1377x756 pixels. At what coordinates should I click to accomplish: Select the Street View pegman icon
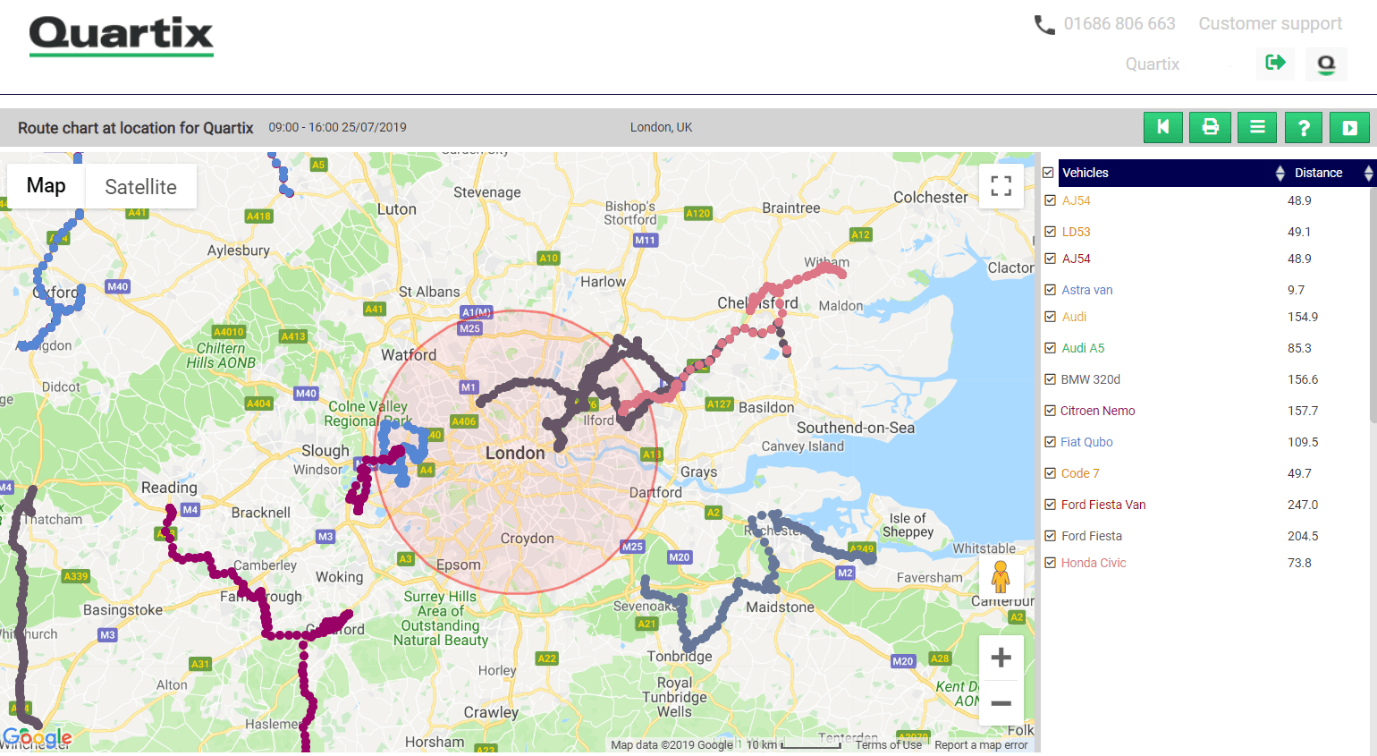(1000, 575)
